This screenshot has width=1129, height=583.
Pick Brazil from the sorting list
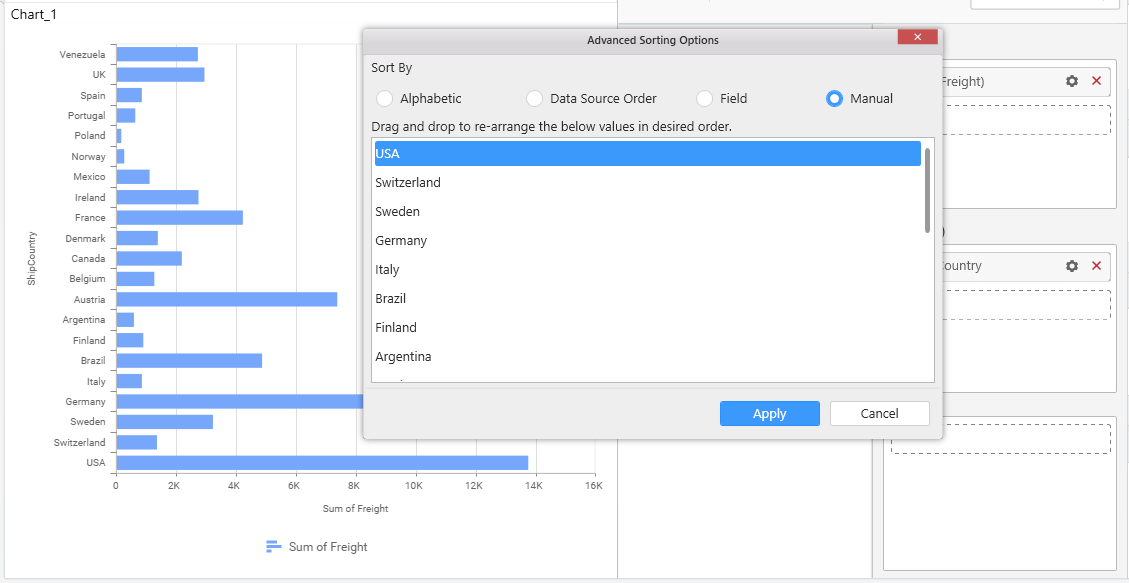pos(390,299)
